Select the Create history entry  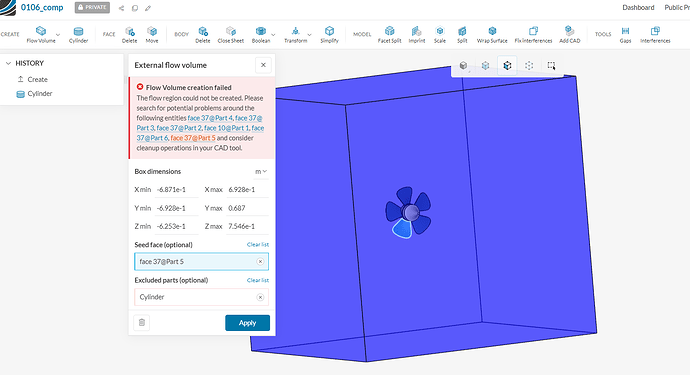(x=37, y=80)
